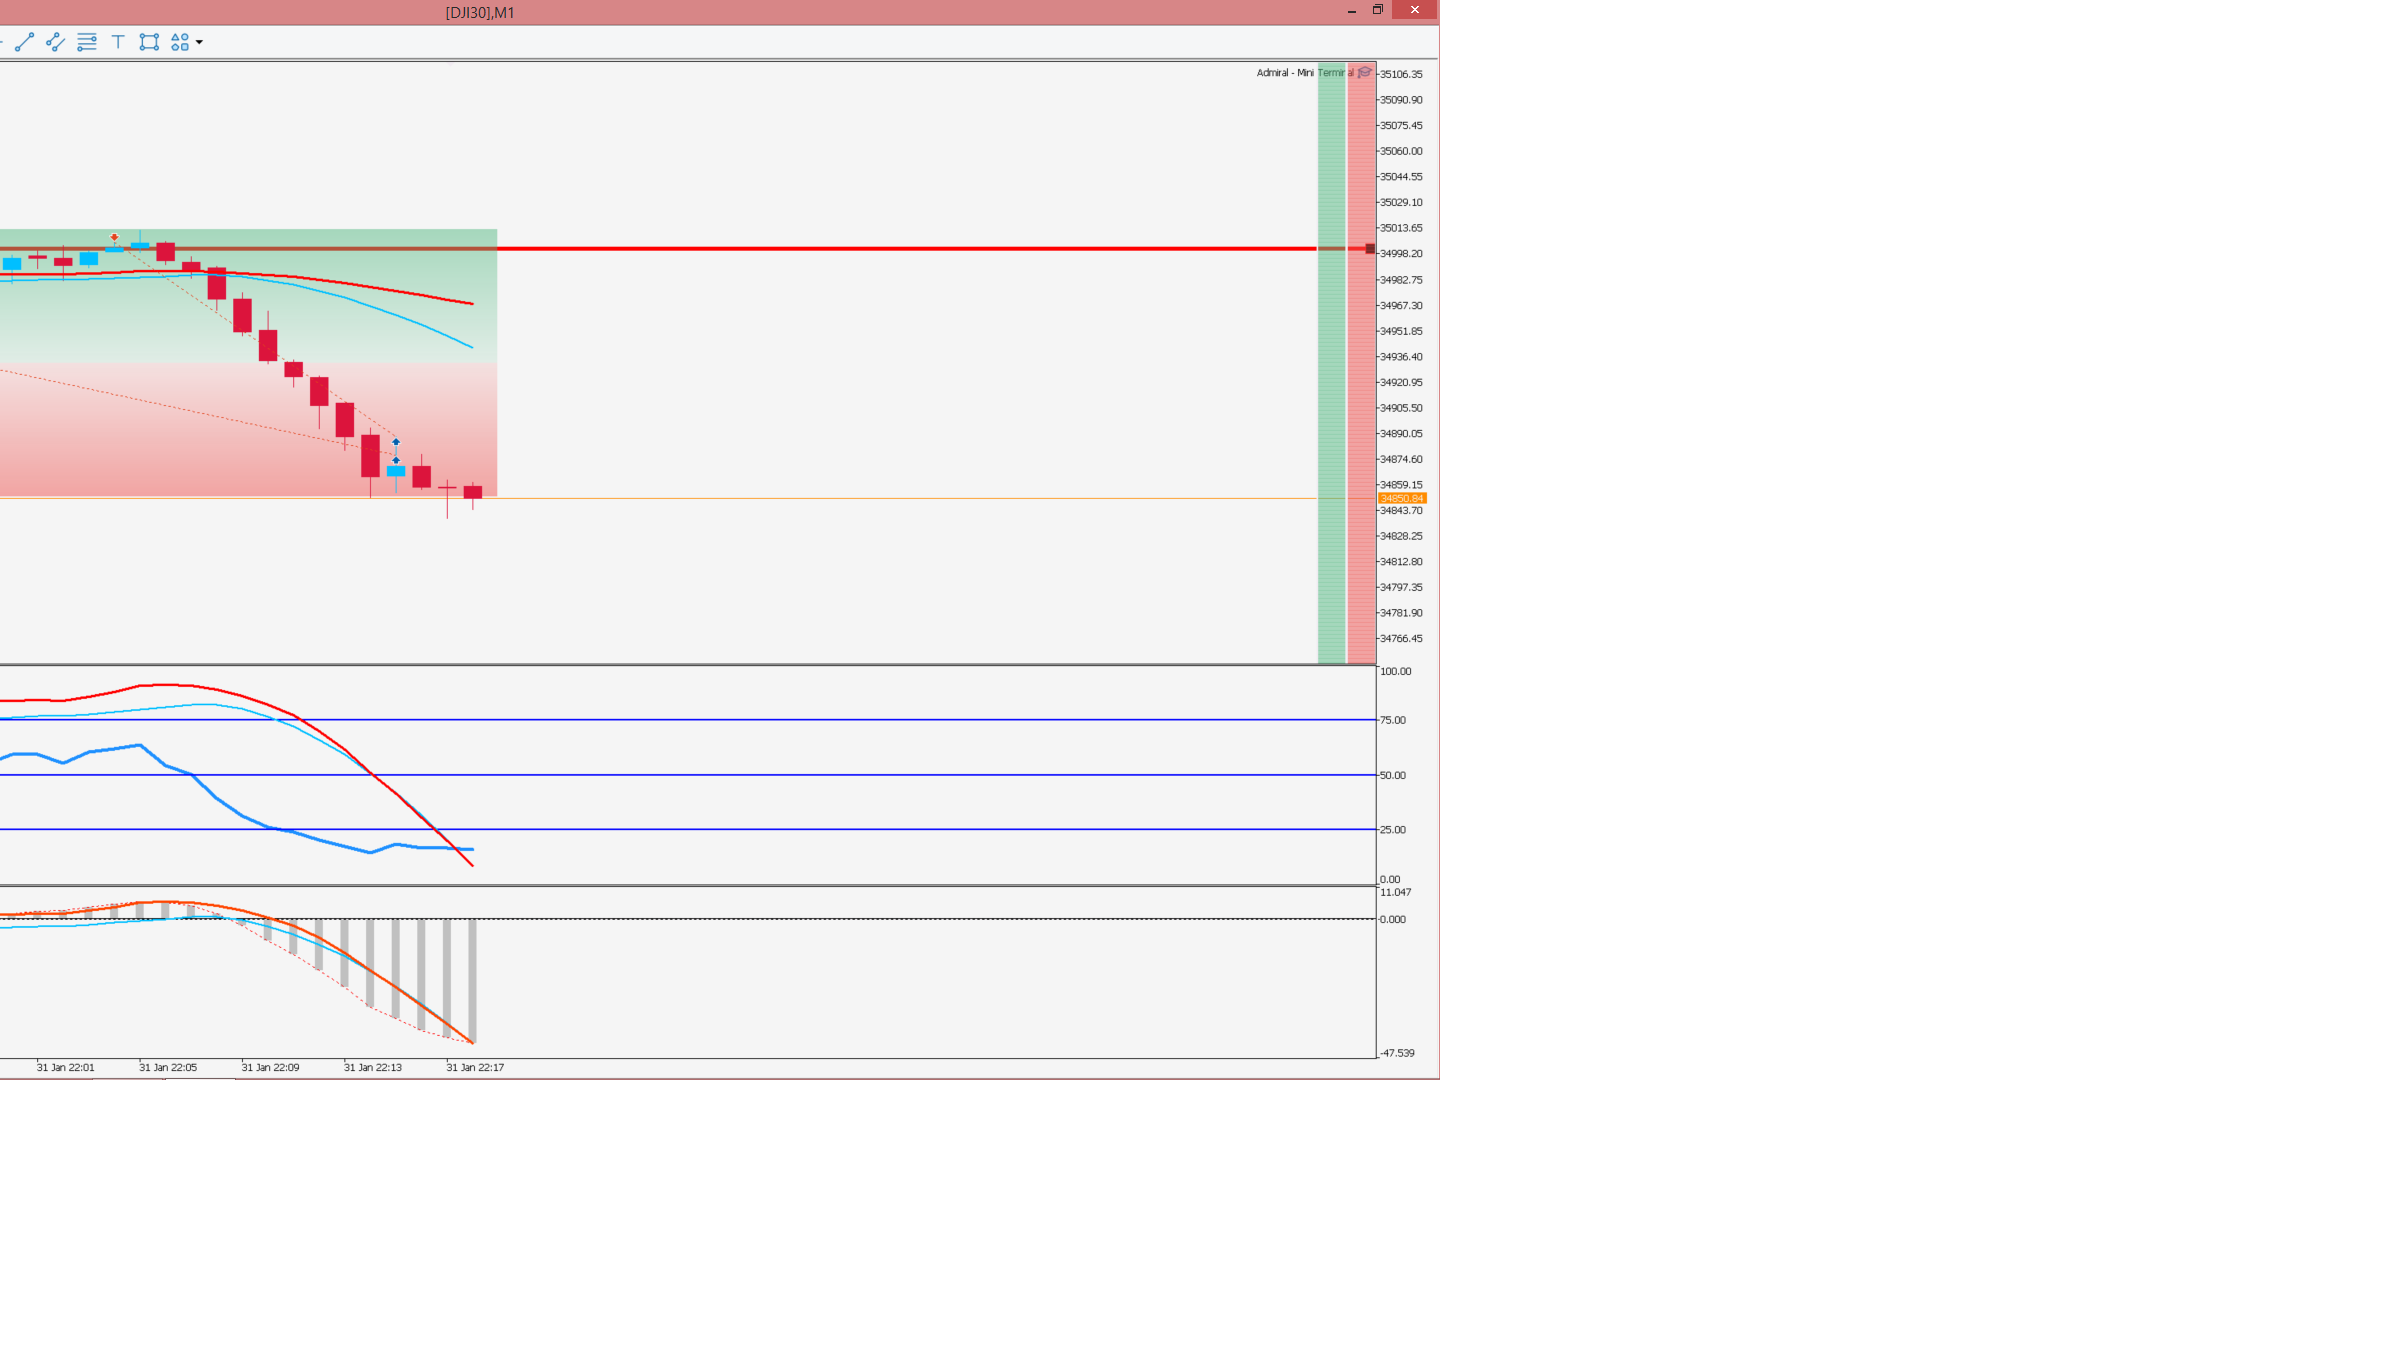The height and width of the screenshot is (1350, 2400).
Task: Select the equidistant channel tool
Action: [56, 42]
